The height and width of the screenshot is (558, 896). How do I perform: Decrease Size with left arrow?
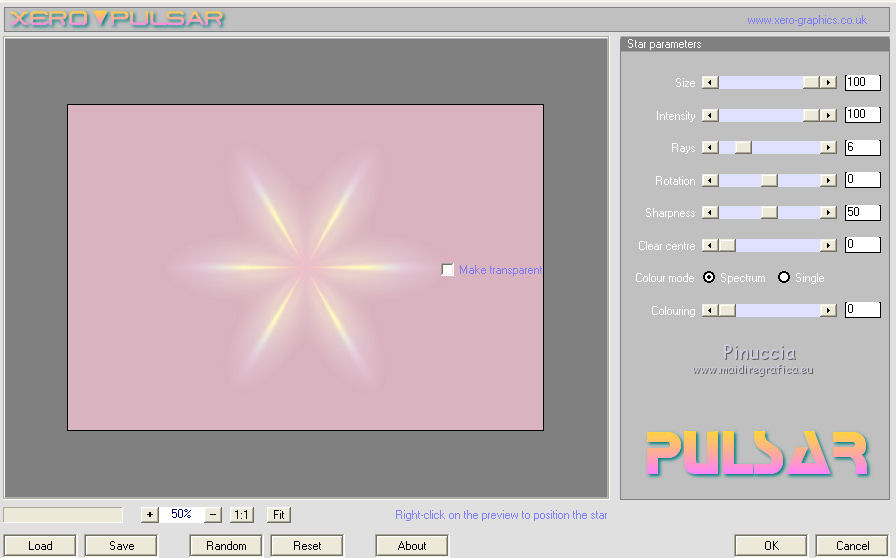710,82
